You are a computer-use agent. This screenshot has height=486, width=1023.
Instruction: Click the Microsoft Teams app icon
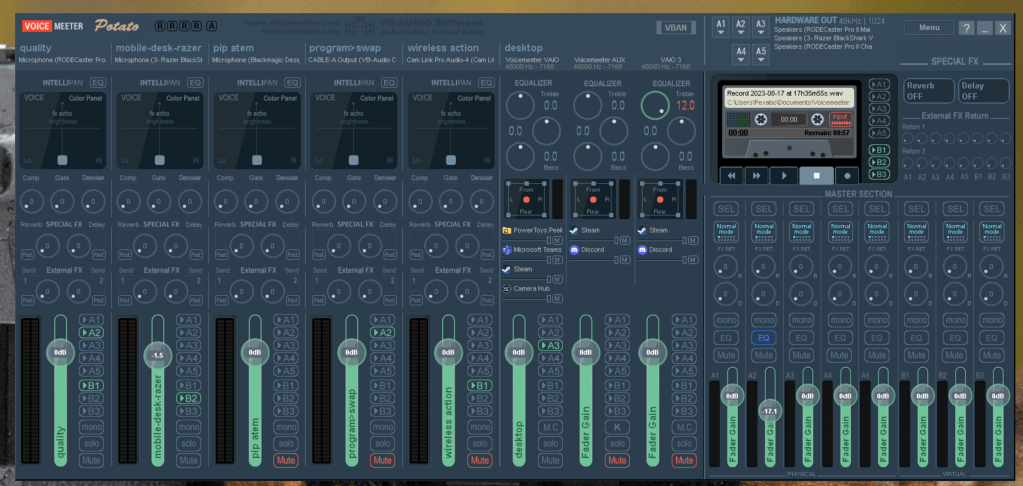(508, 250)
